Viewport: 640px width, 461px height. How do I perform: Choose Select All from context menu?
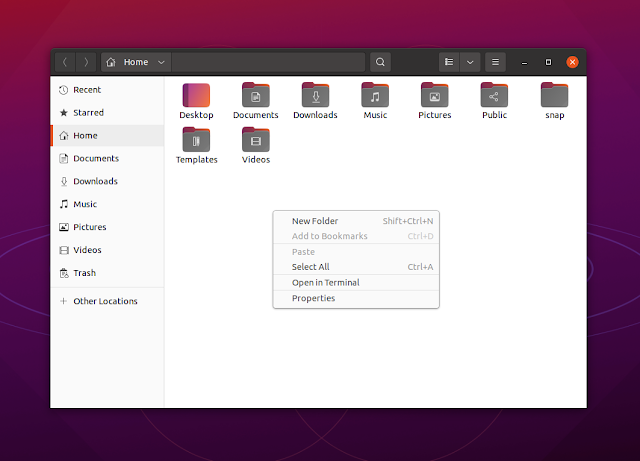(356, 267)
